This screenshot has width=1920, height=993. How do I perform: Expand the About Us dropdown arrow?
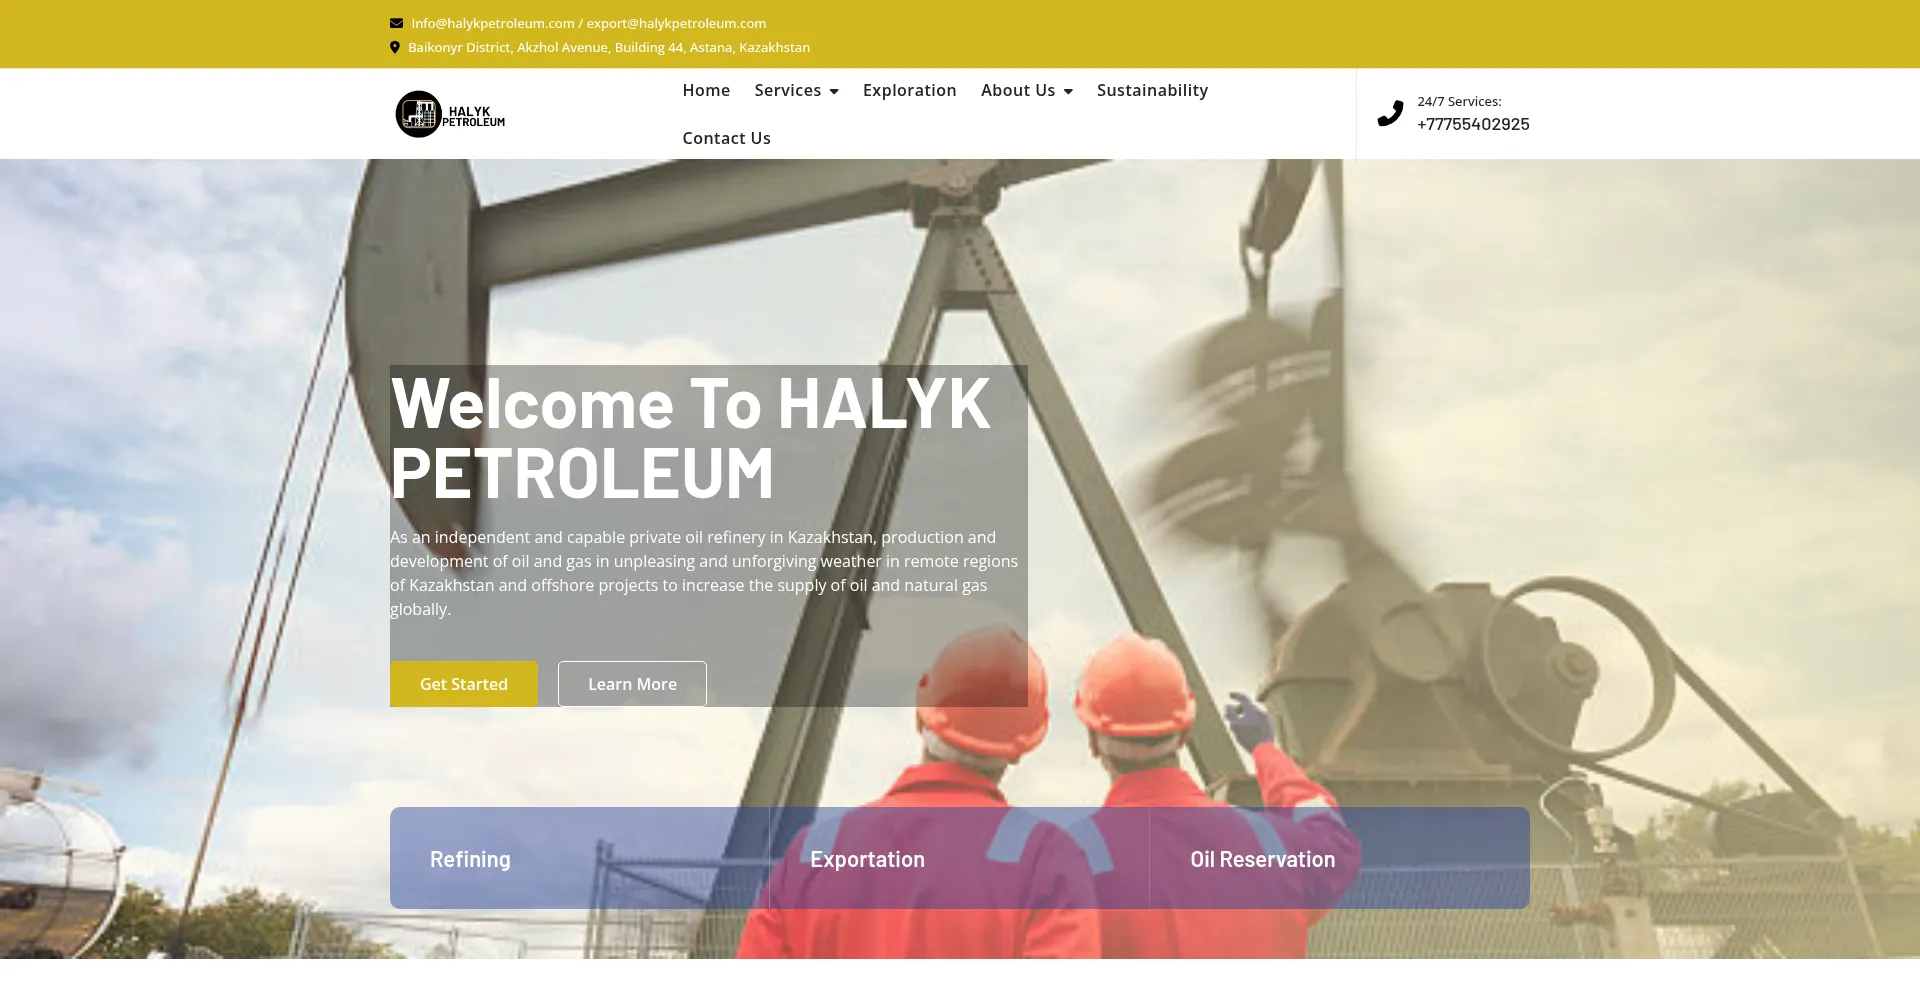click(1068, 91)
